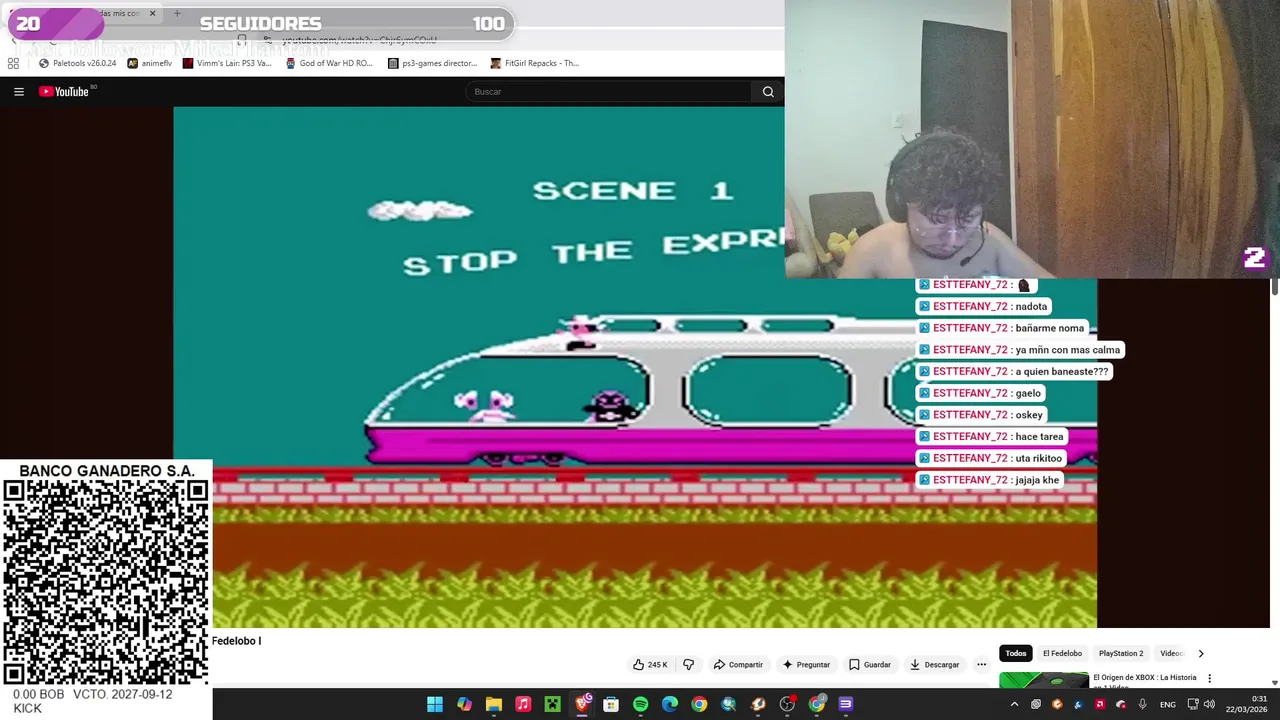Switch the ENG input language
This screenshot has width=1280, height=720.
click(1168, 705)
